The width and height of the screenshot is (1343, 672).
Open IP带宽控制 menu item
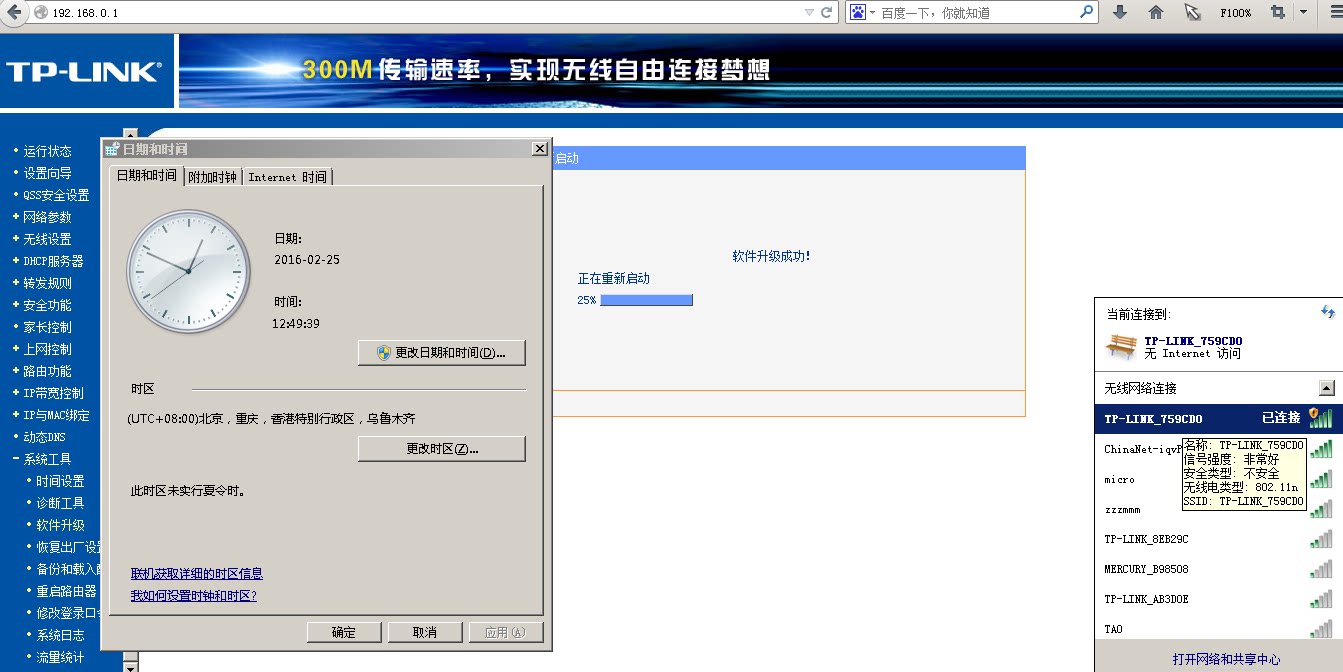[53, 393]
